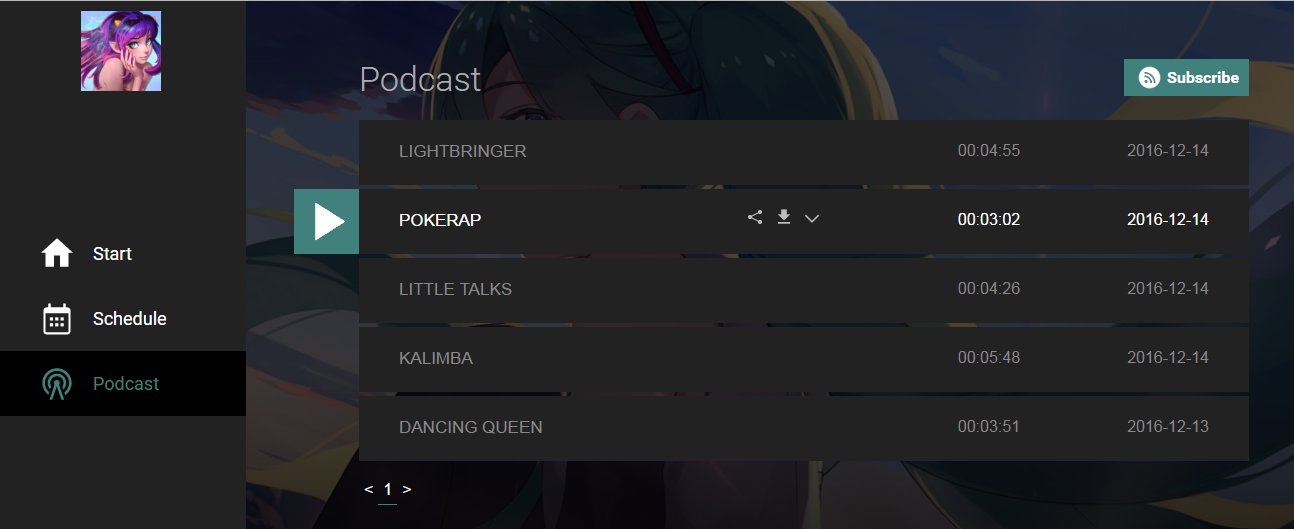Expand POKERAP details with chevron arrow
This screenshot has height=529, width=1294.
(812, 219)
